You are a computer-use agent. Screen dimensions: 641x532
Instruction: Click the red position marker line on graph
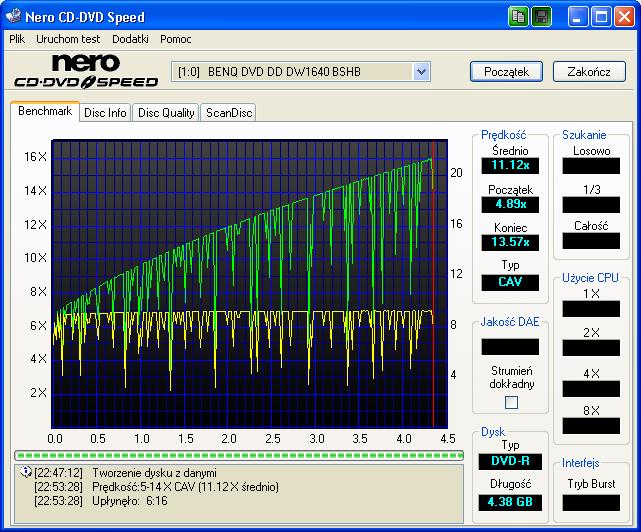tap(433, 284)
